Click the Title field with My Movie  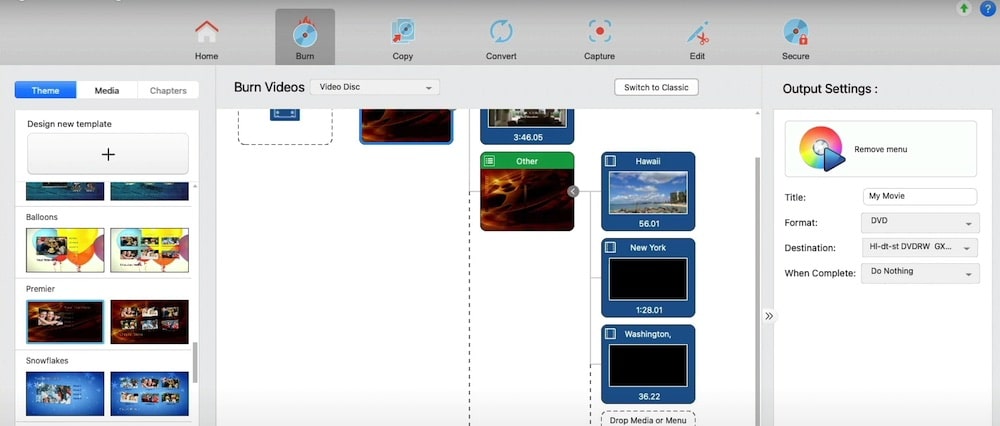[919, 197]
